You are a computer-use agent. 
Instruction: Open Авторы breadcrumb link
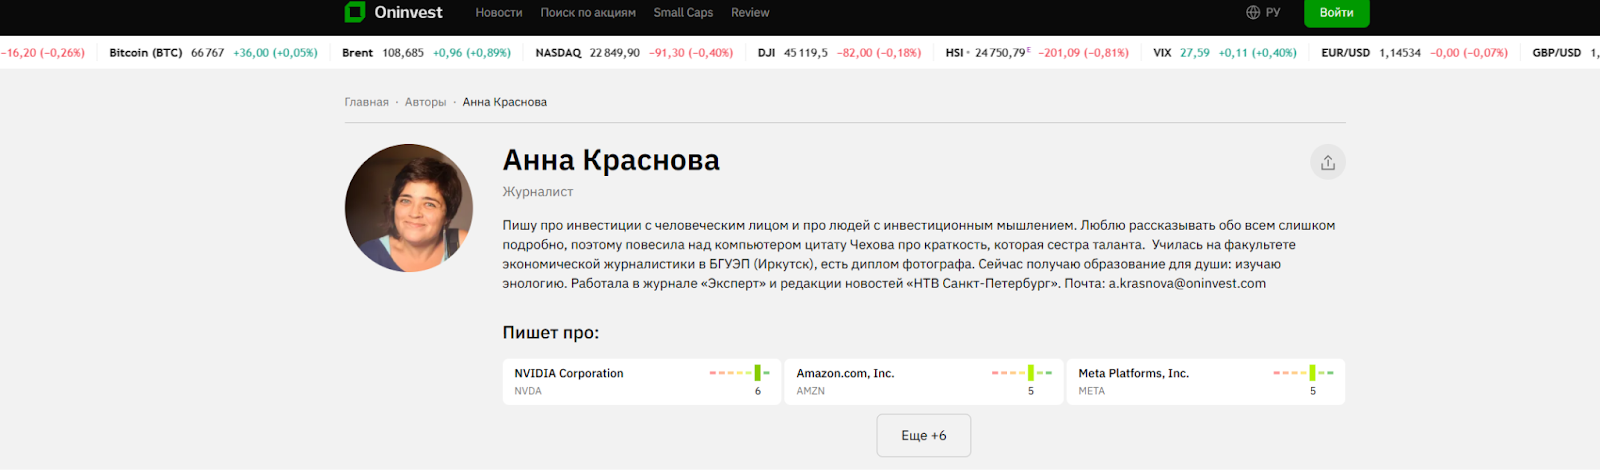click(425, 102)
